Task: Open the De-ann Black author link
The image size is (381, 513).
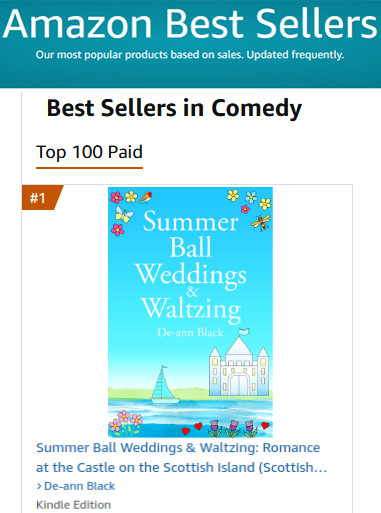Action: click(x=79, y=486)
